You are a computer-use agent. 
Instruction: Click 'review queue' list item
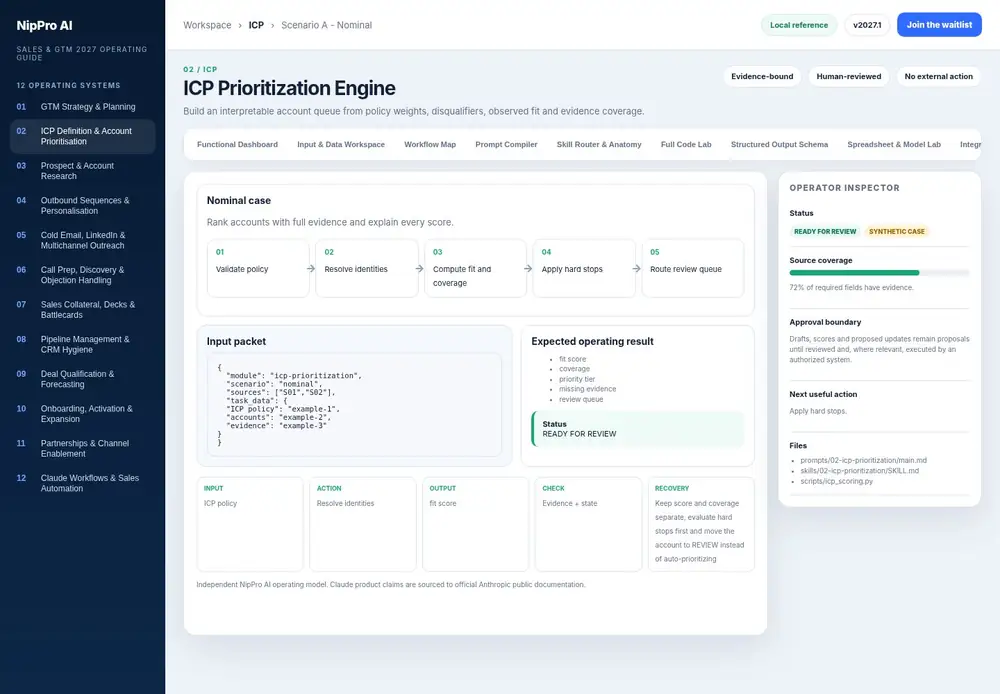pos(581,399)
